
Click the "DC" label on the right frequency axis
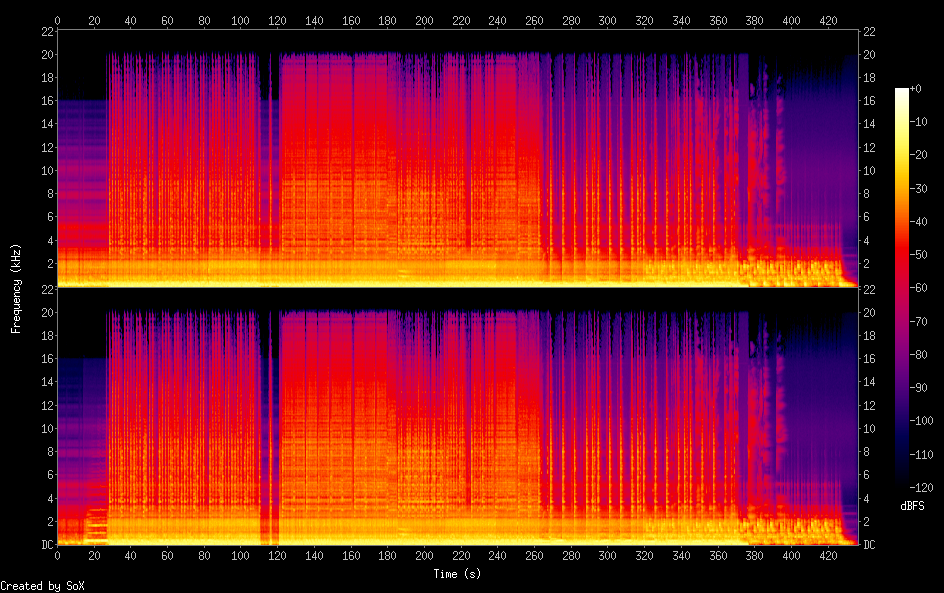click(x=869, y=545)
